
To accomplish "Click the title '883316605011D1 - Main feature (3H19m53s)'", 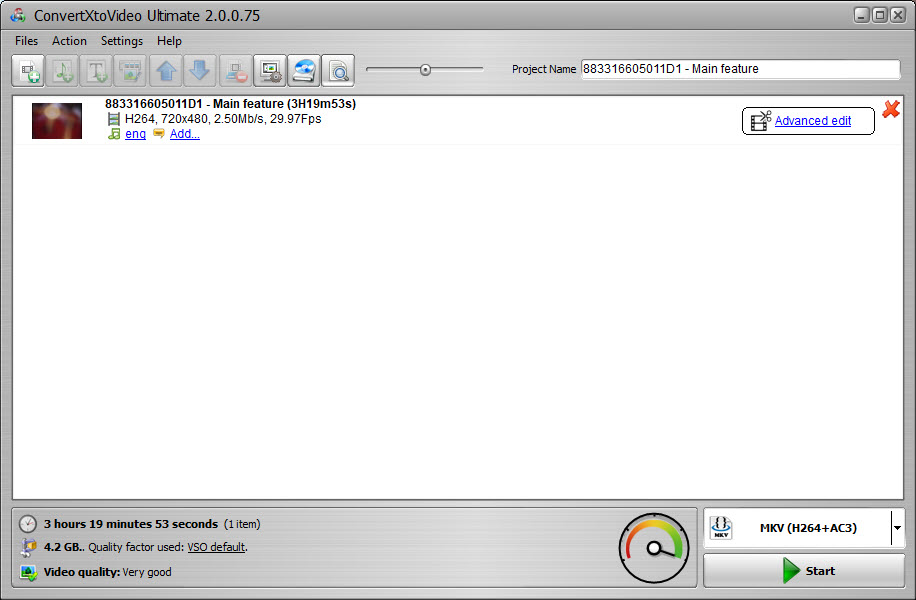I will (230, 103).
